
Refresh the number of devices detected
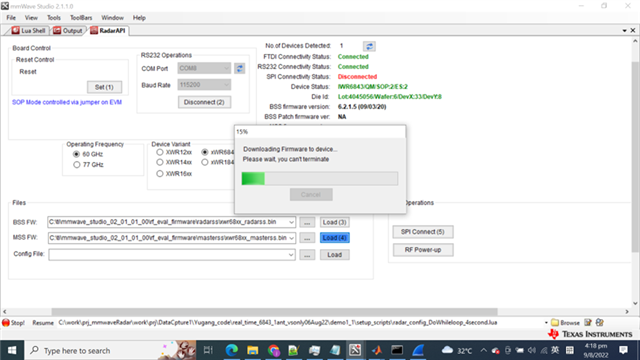click(369, 46)
